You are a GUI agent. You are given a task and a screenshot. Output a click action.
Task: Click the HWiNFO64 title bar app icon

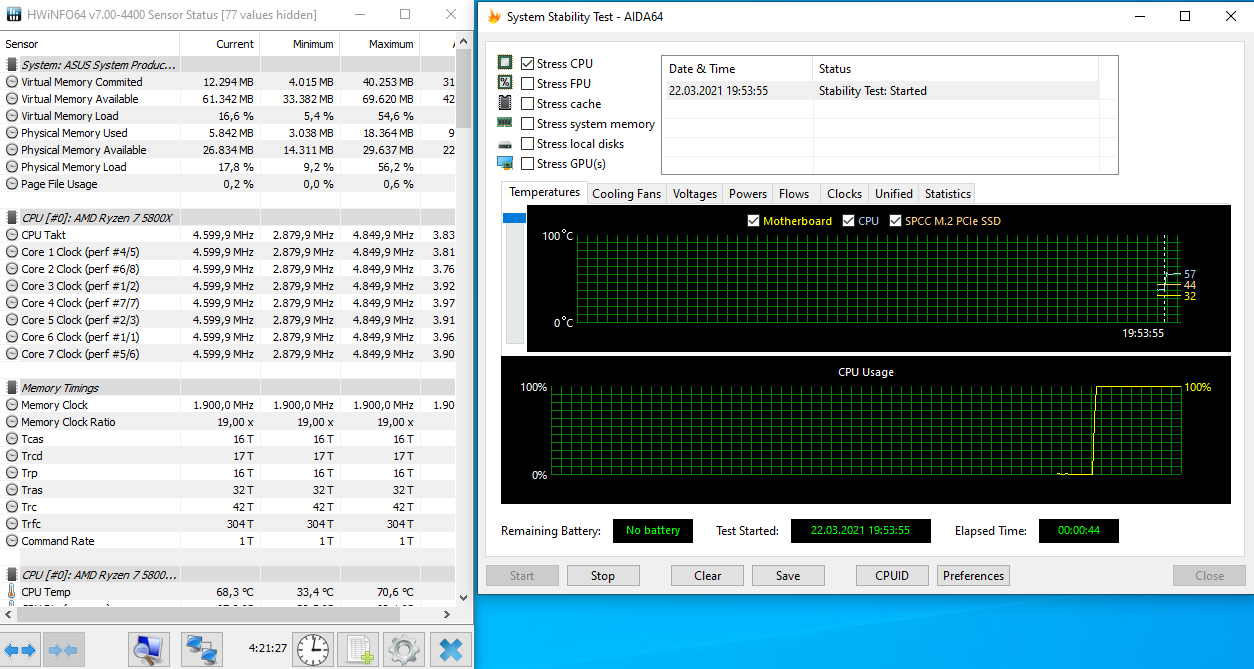(12, 15)
